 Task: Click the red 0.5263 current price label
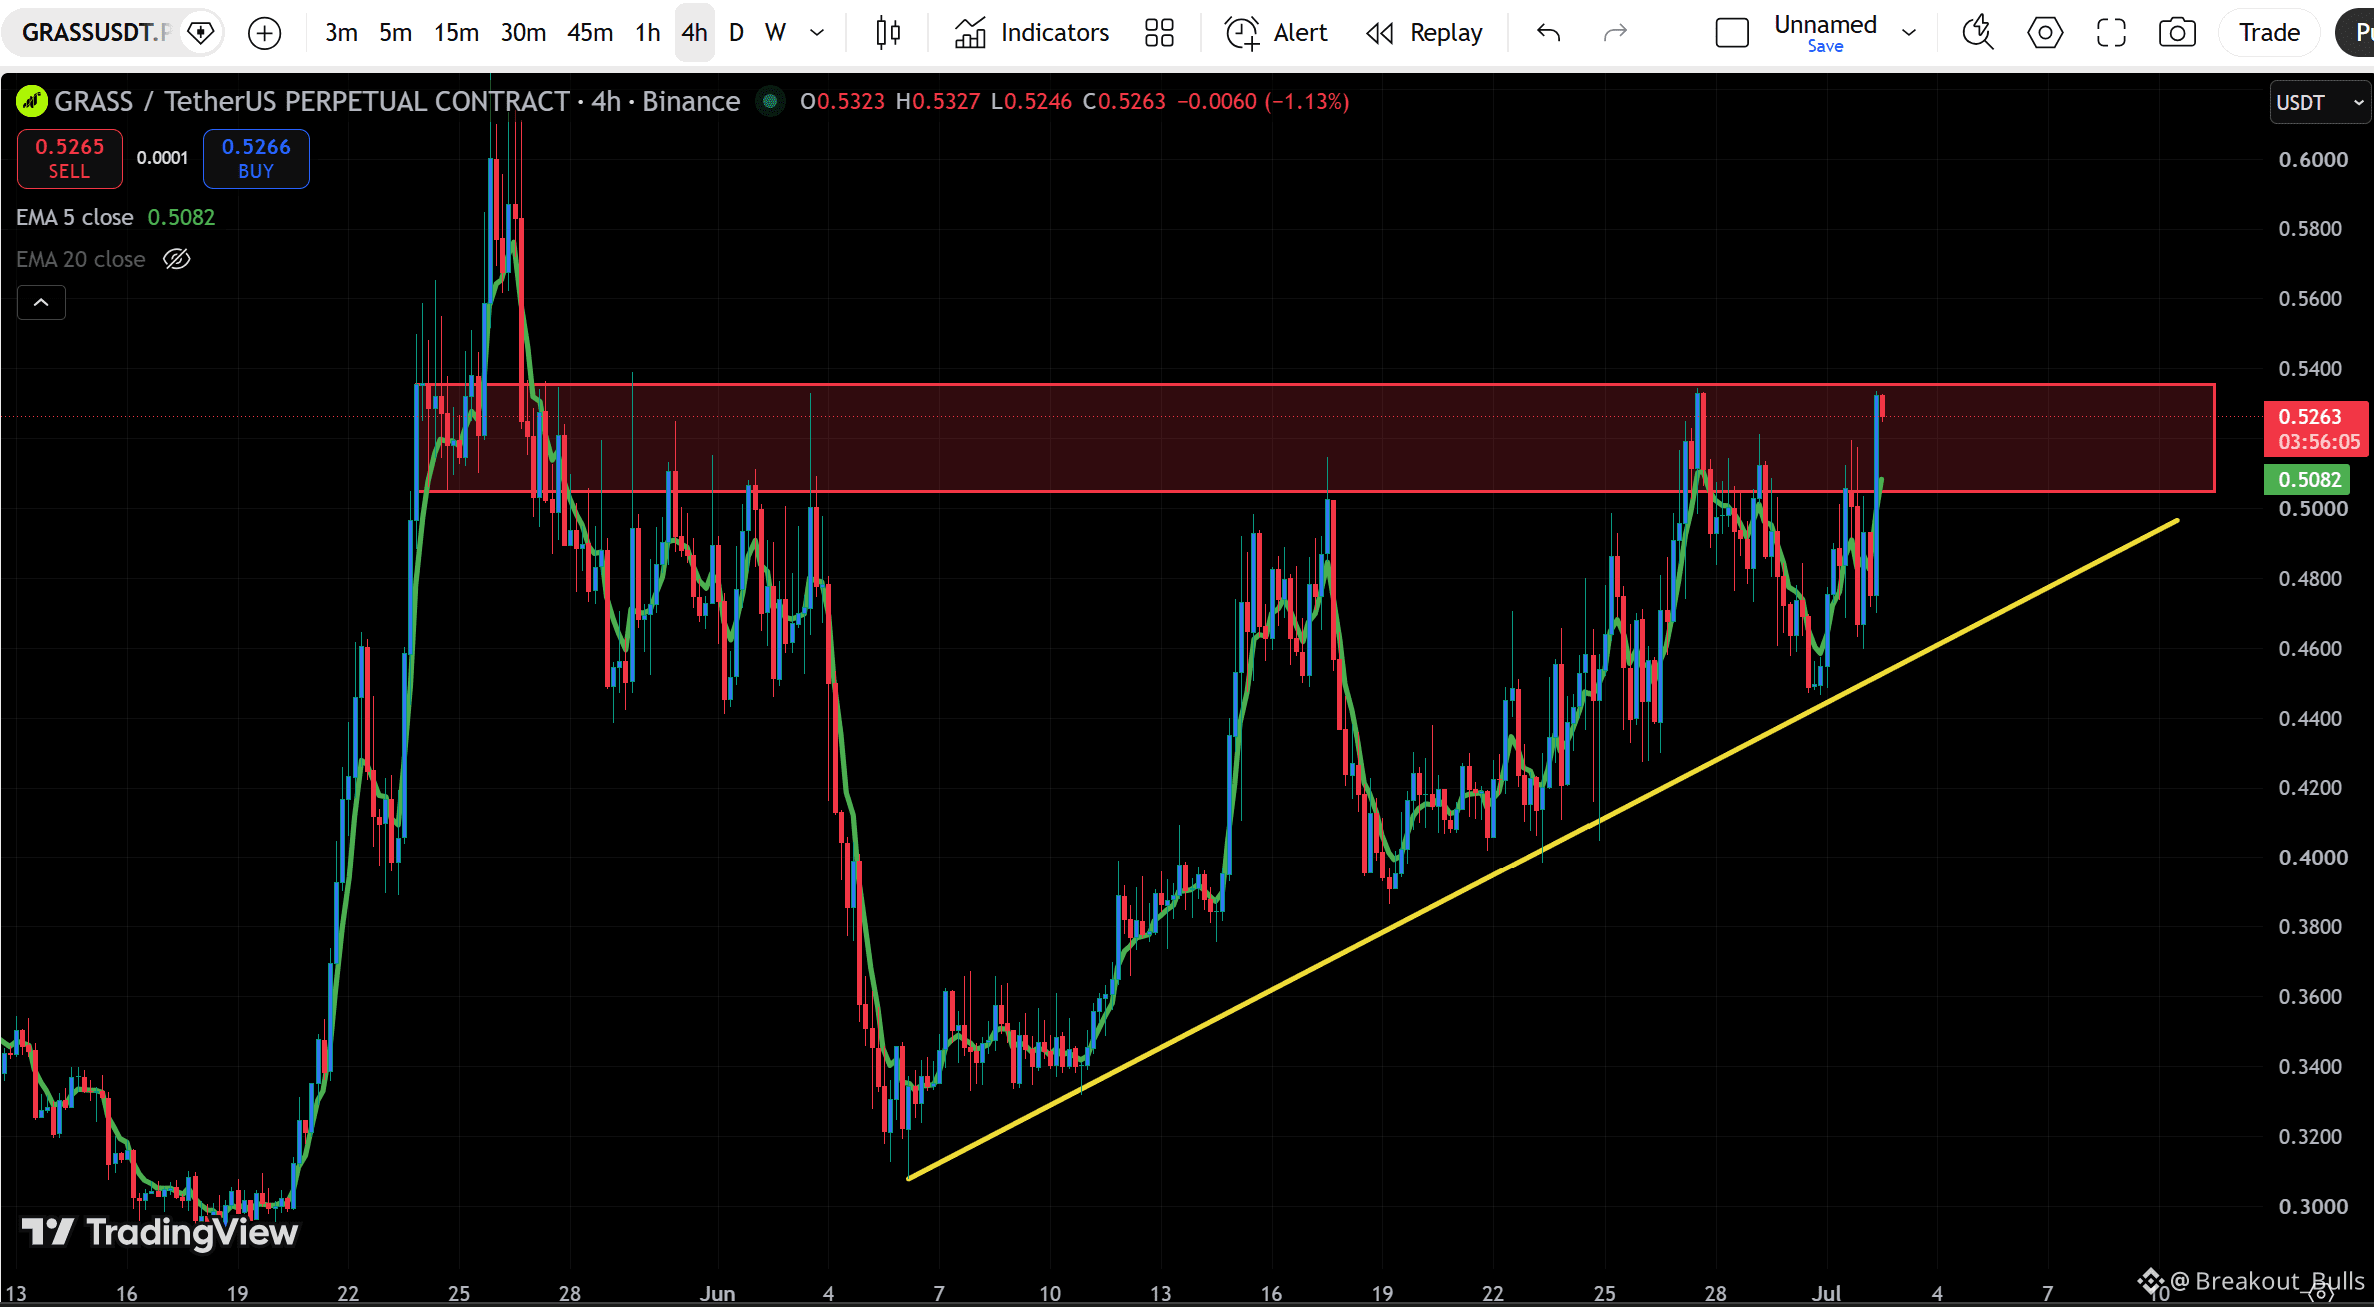pos(2318,429)
